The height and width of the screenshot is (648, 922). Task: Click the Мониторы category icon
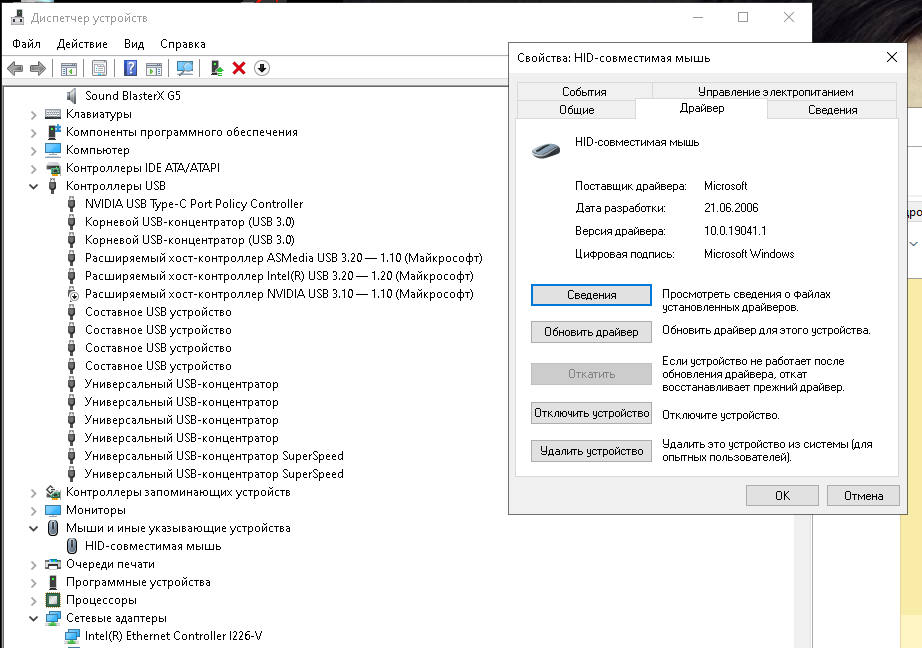(x=53, y=510)
